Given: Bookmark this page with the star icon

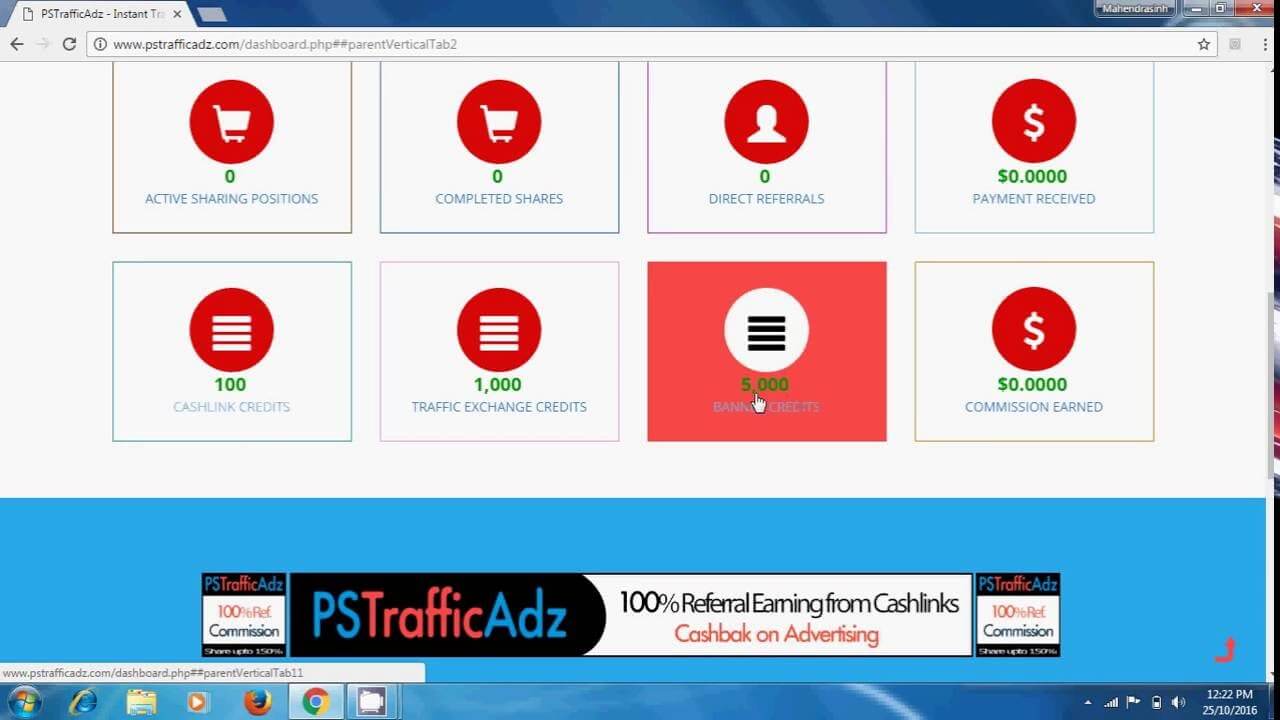Looking at the screenshot, I should (x=1204, y=44).
